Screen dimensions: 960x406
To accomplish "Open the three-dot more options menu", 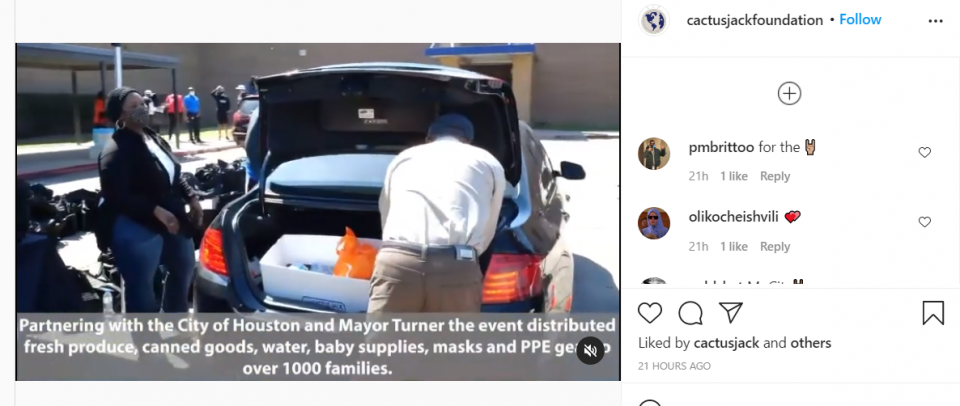I will [936, 21].
